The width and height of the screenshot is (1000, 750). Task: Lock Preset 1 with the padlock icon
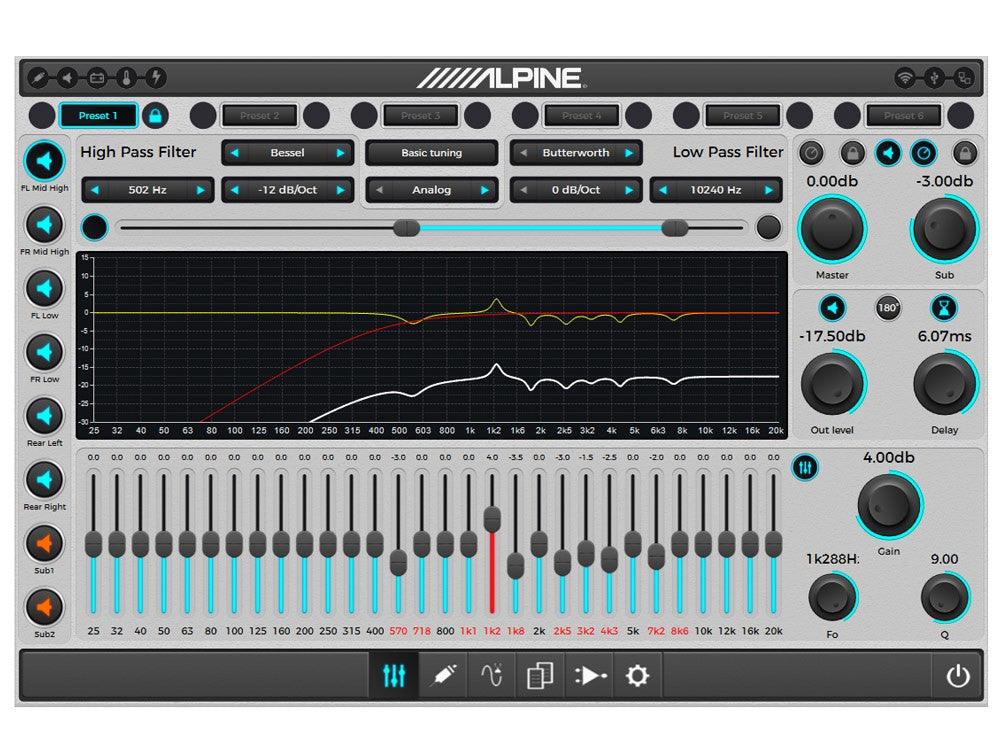click(155, 115)
